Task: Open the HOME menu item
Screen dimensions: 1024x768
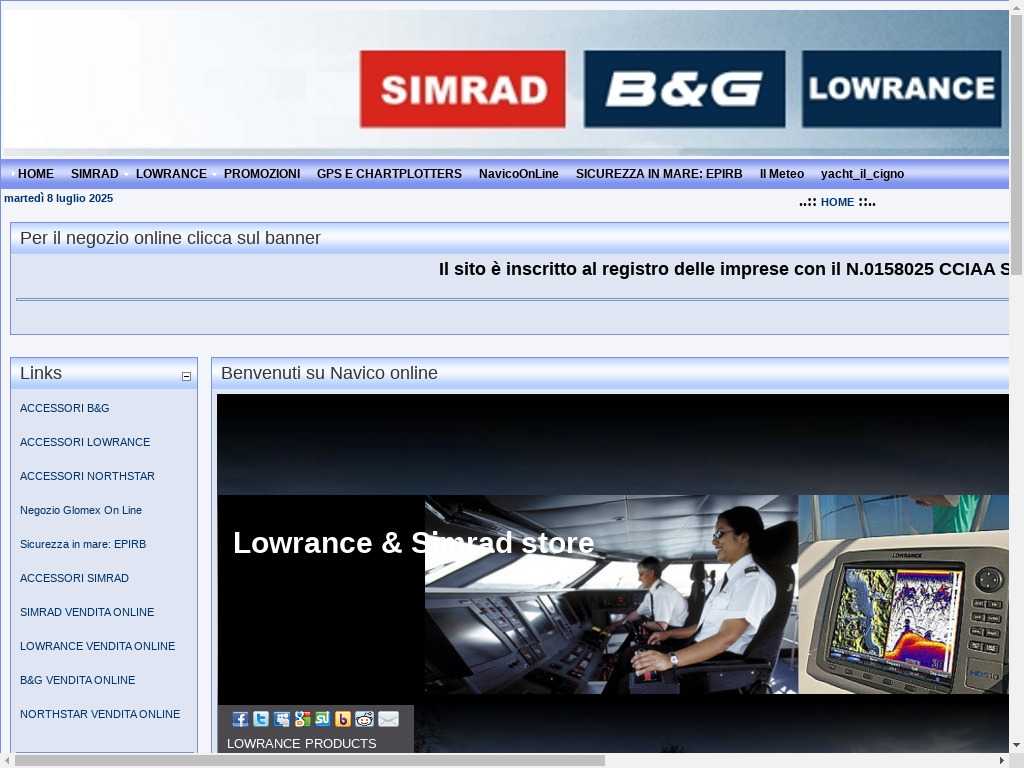Action: click(36, 174)
